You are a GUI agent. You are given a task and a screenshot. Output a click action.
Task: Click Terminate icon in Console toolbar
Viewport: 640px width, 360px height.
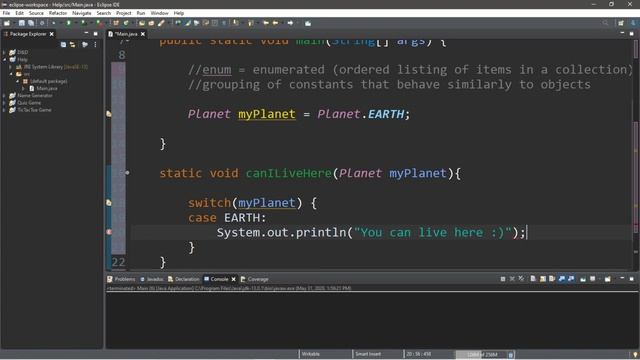503,279
